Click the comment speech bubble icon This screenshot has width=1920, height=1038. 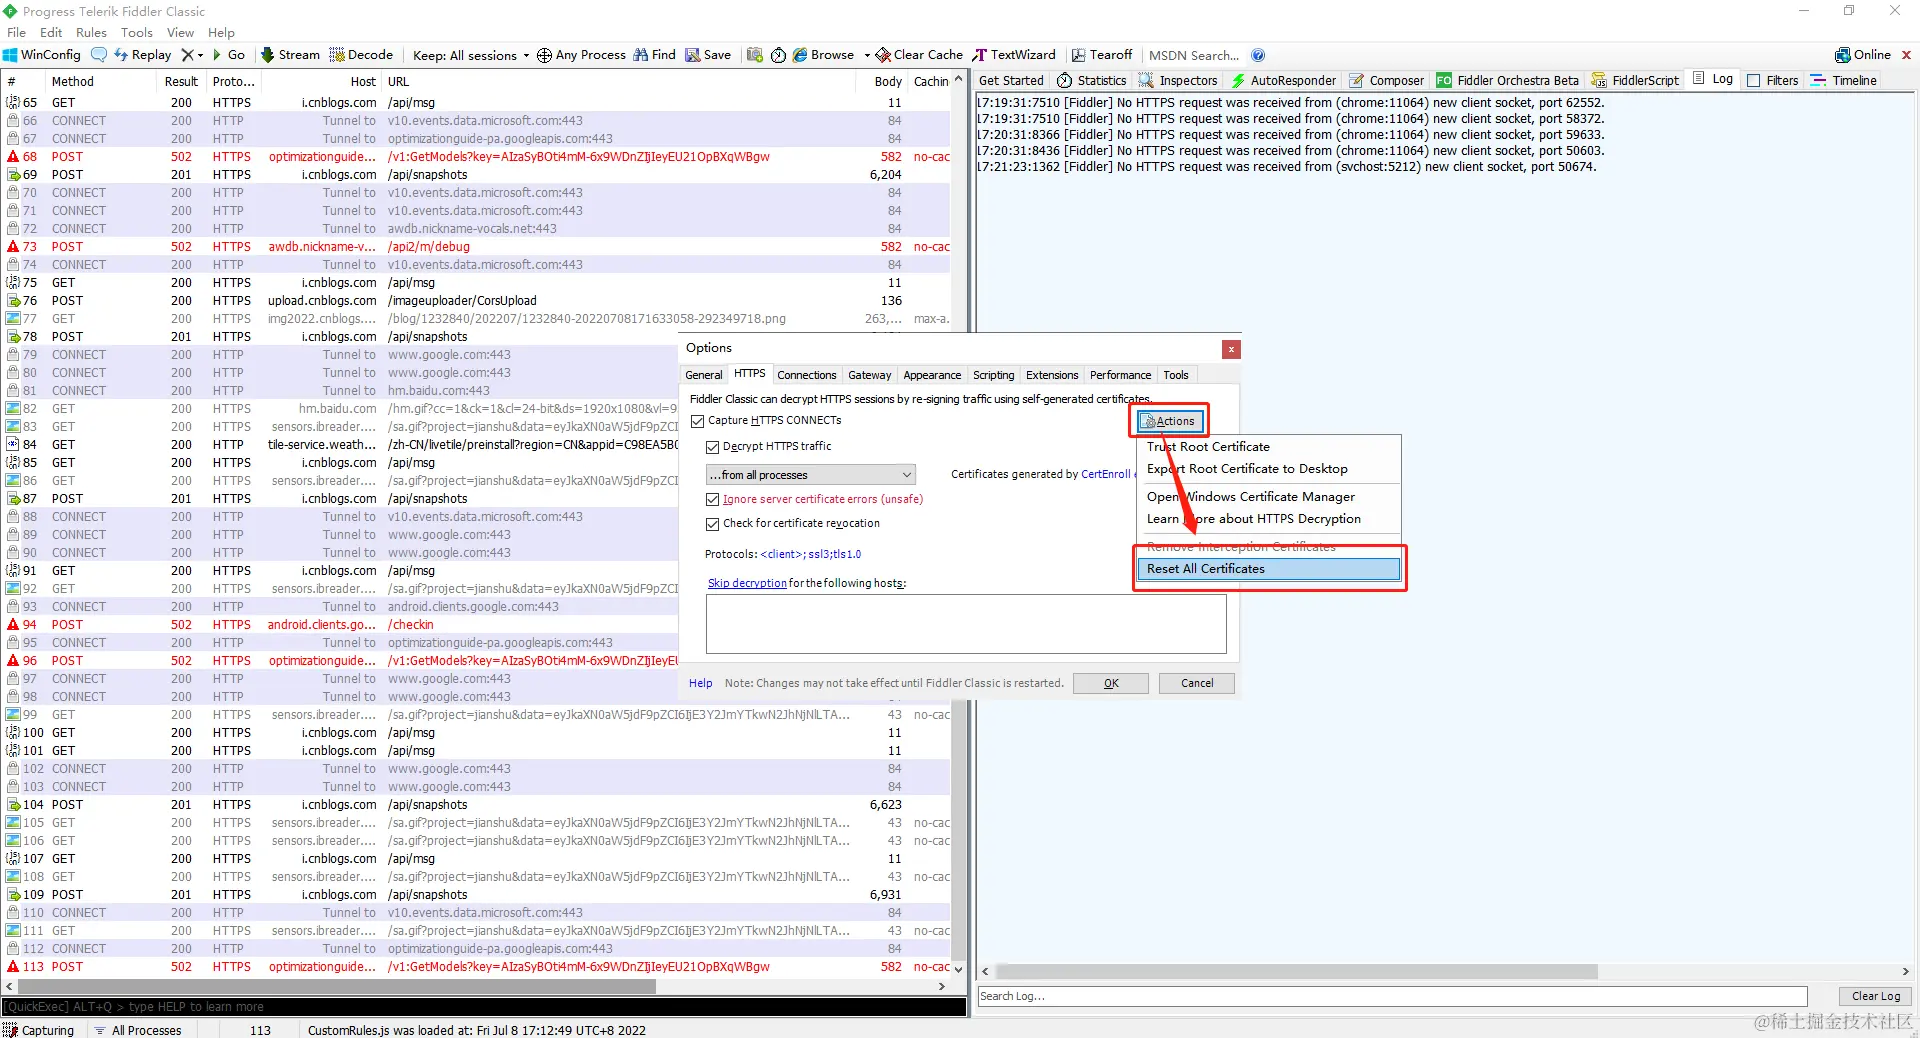coord(98,55)
